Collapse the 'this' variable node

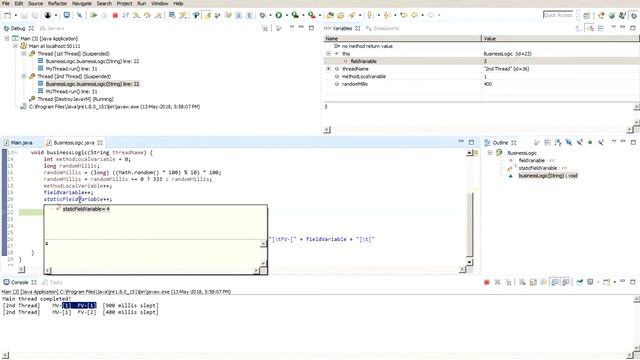pos(329,53)
